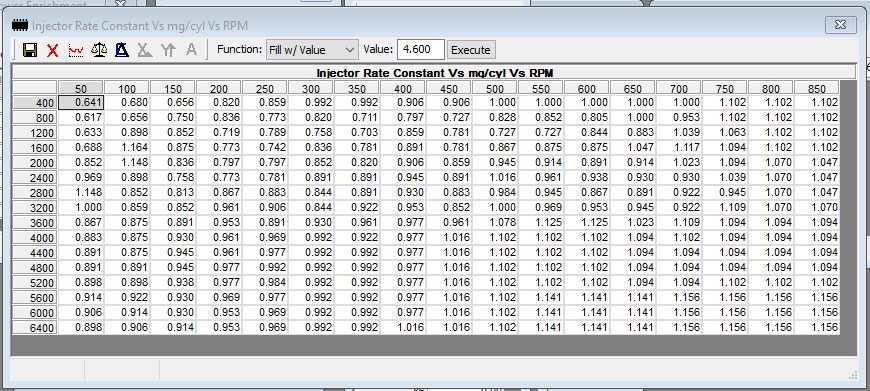Select the 0.984 cell in the 5200 row
Image resolution: width=870 pixels, height=391 pixels.
tap(265, 282)
